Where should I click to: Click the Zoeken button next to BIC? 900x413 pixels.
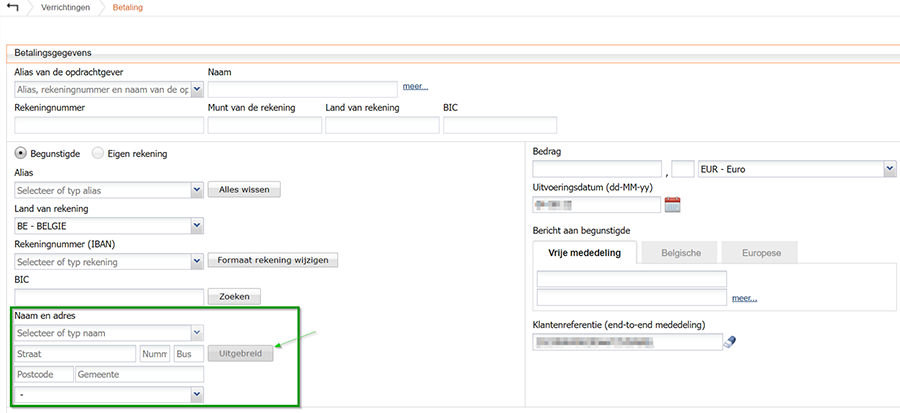click(x=234, y=296)
